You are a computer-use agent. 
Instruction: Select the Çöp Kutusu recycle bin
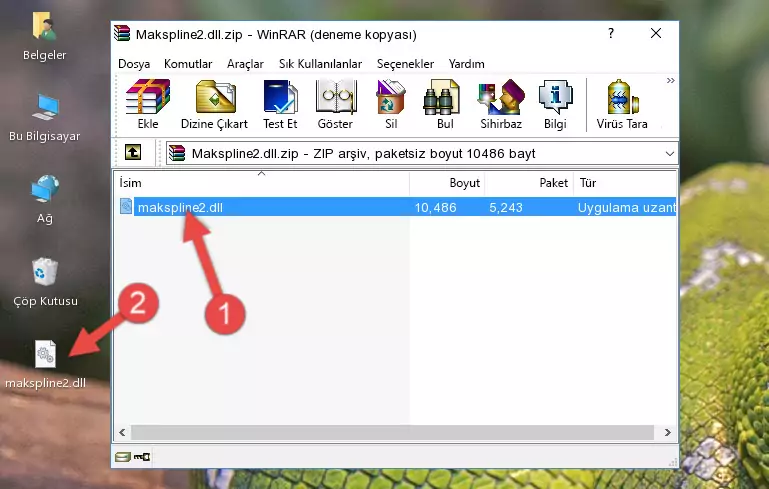point(45,282)
